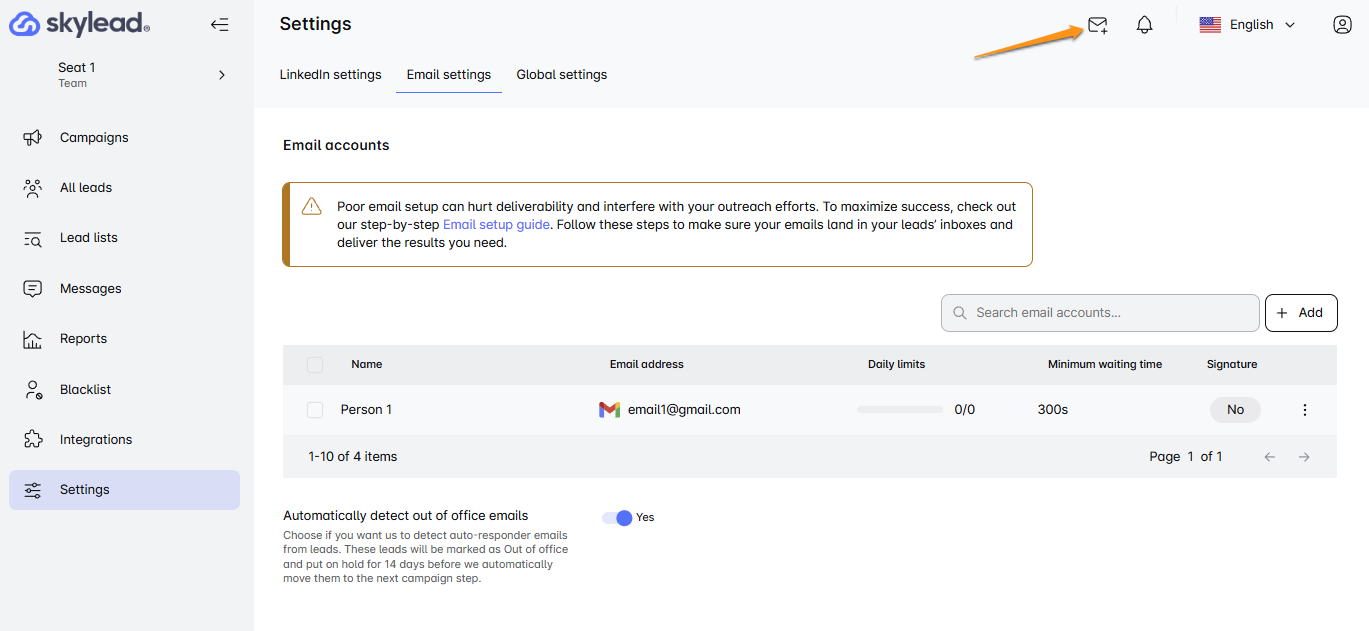Go to All leads page
Viewport: 1369px width, 631px height.
tap(86, 188)
